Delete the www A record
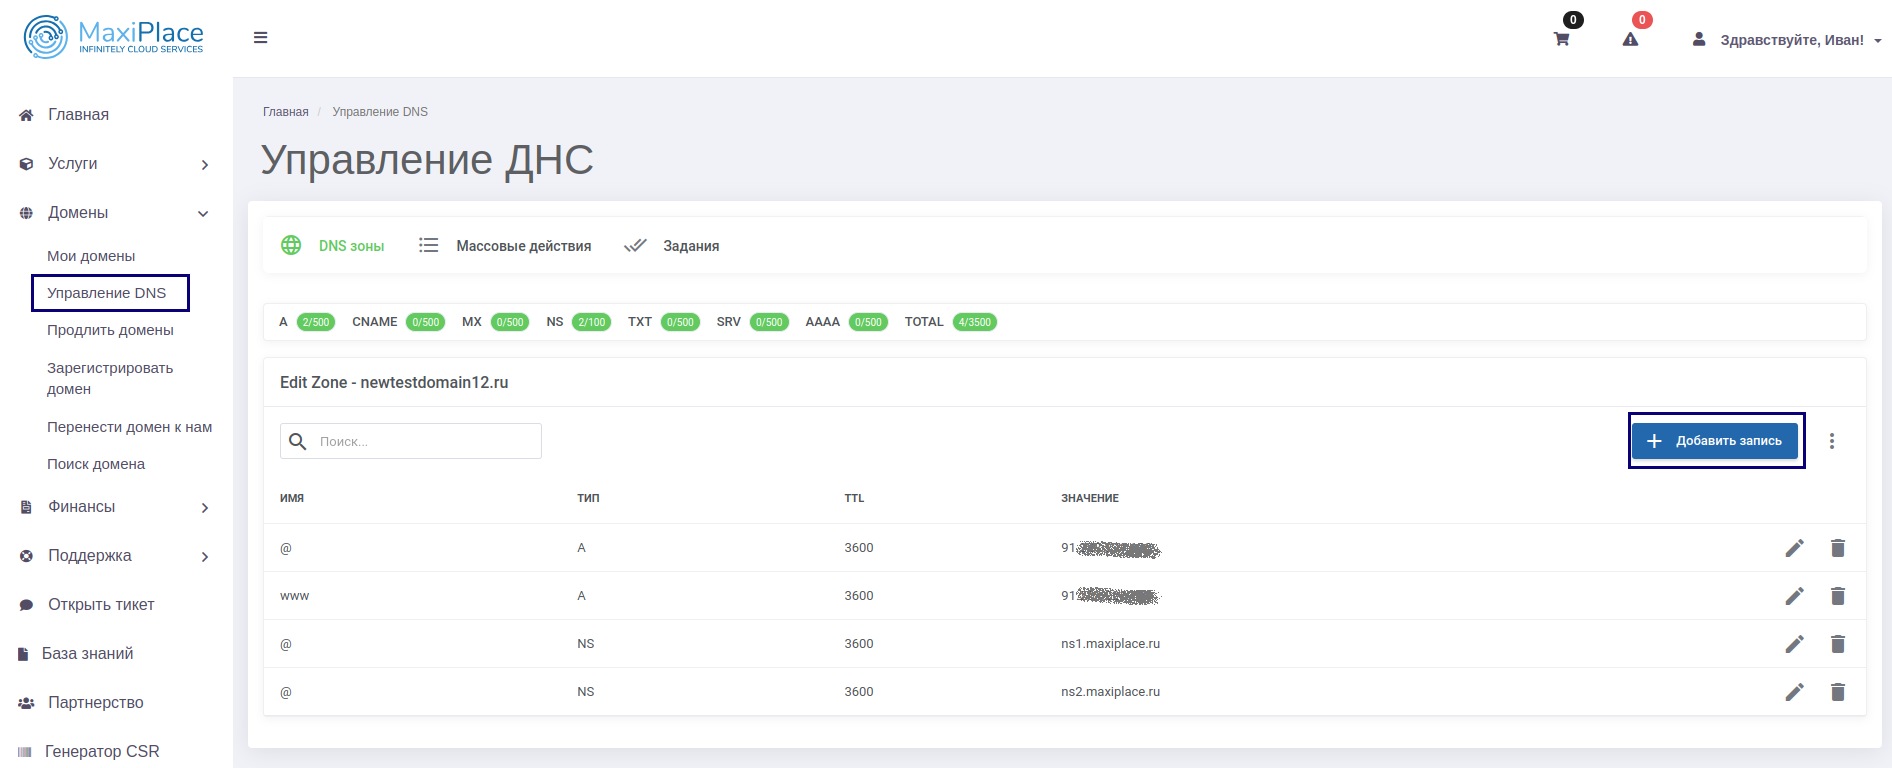The image size is (1892, 768). coord(1838,596)
